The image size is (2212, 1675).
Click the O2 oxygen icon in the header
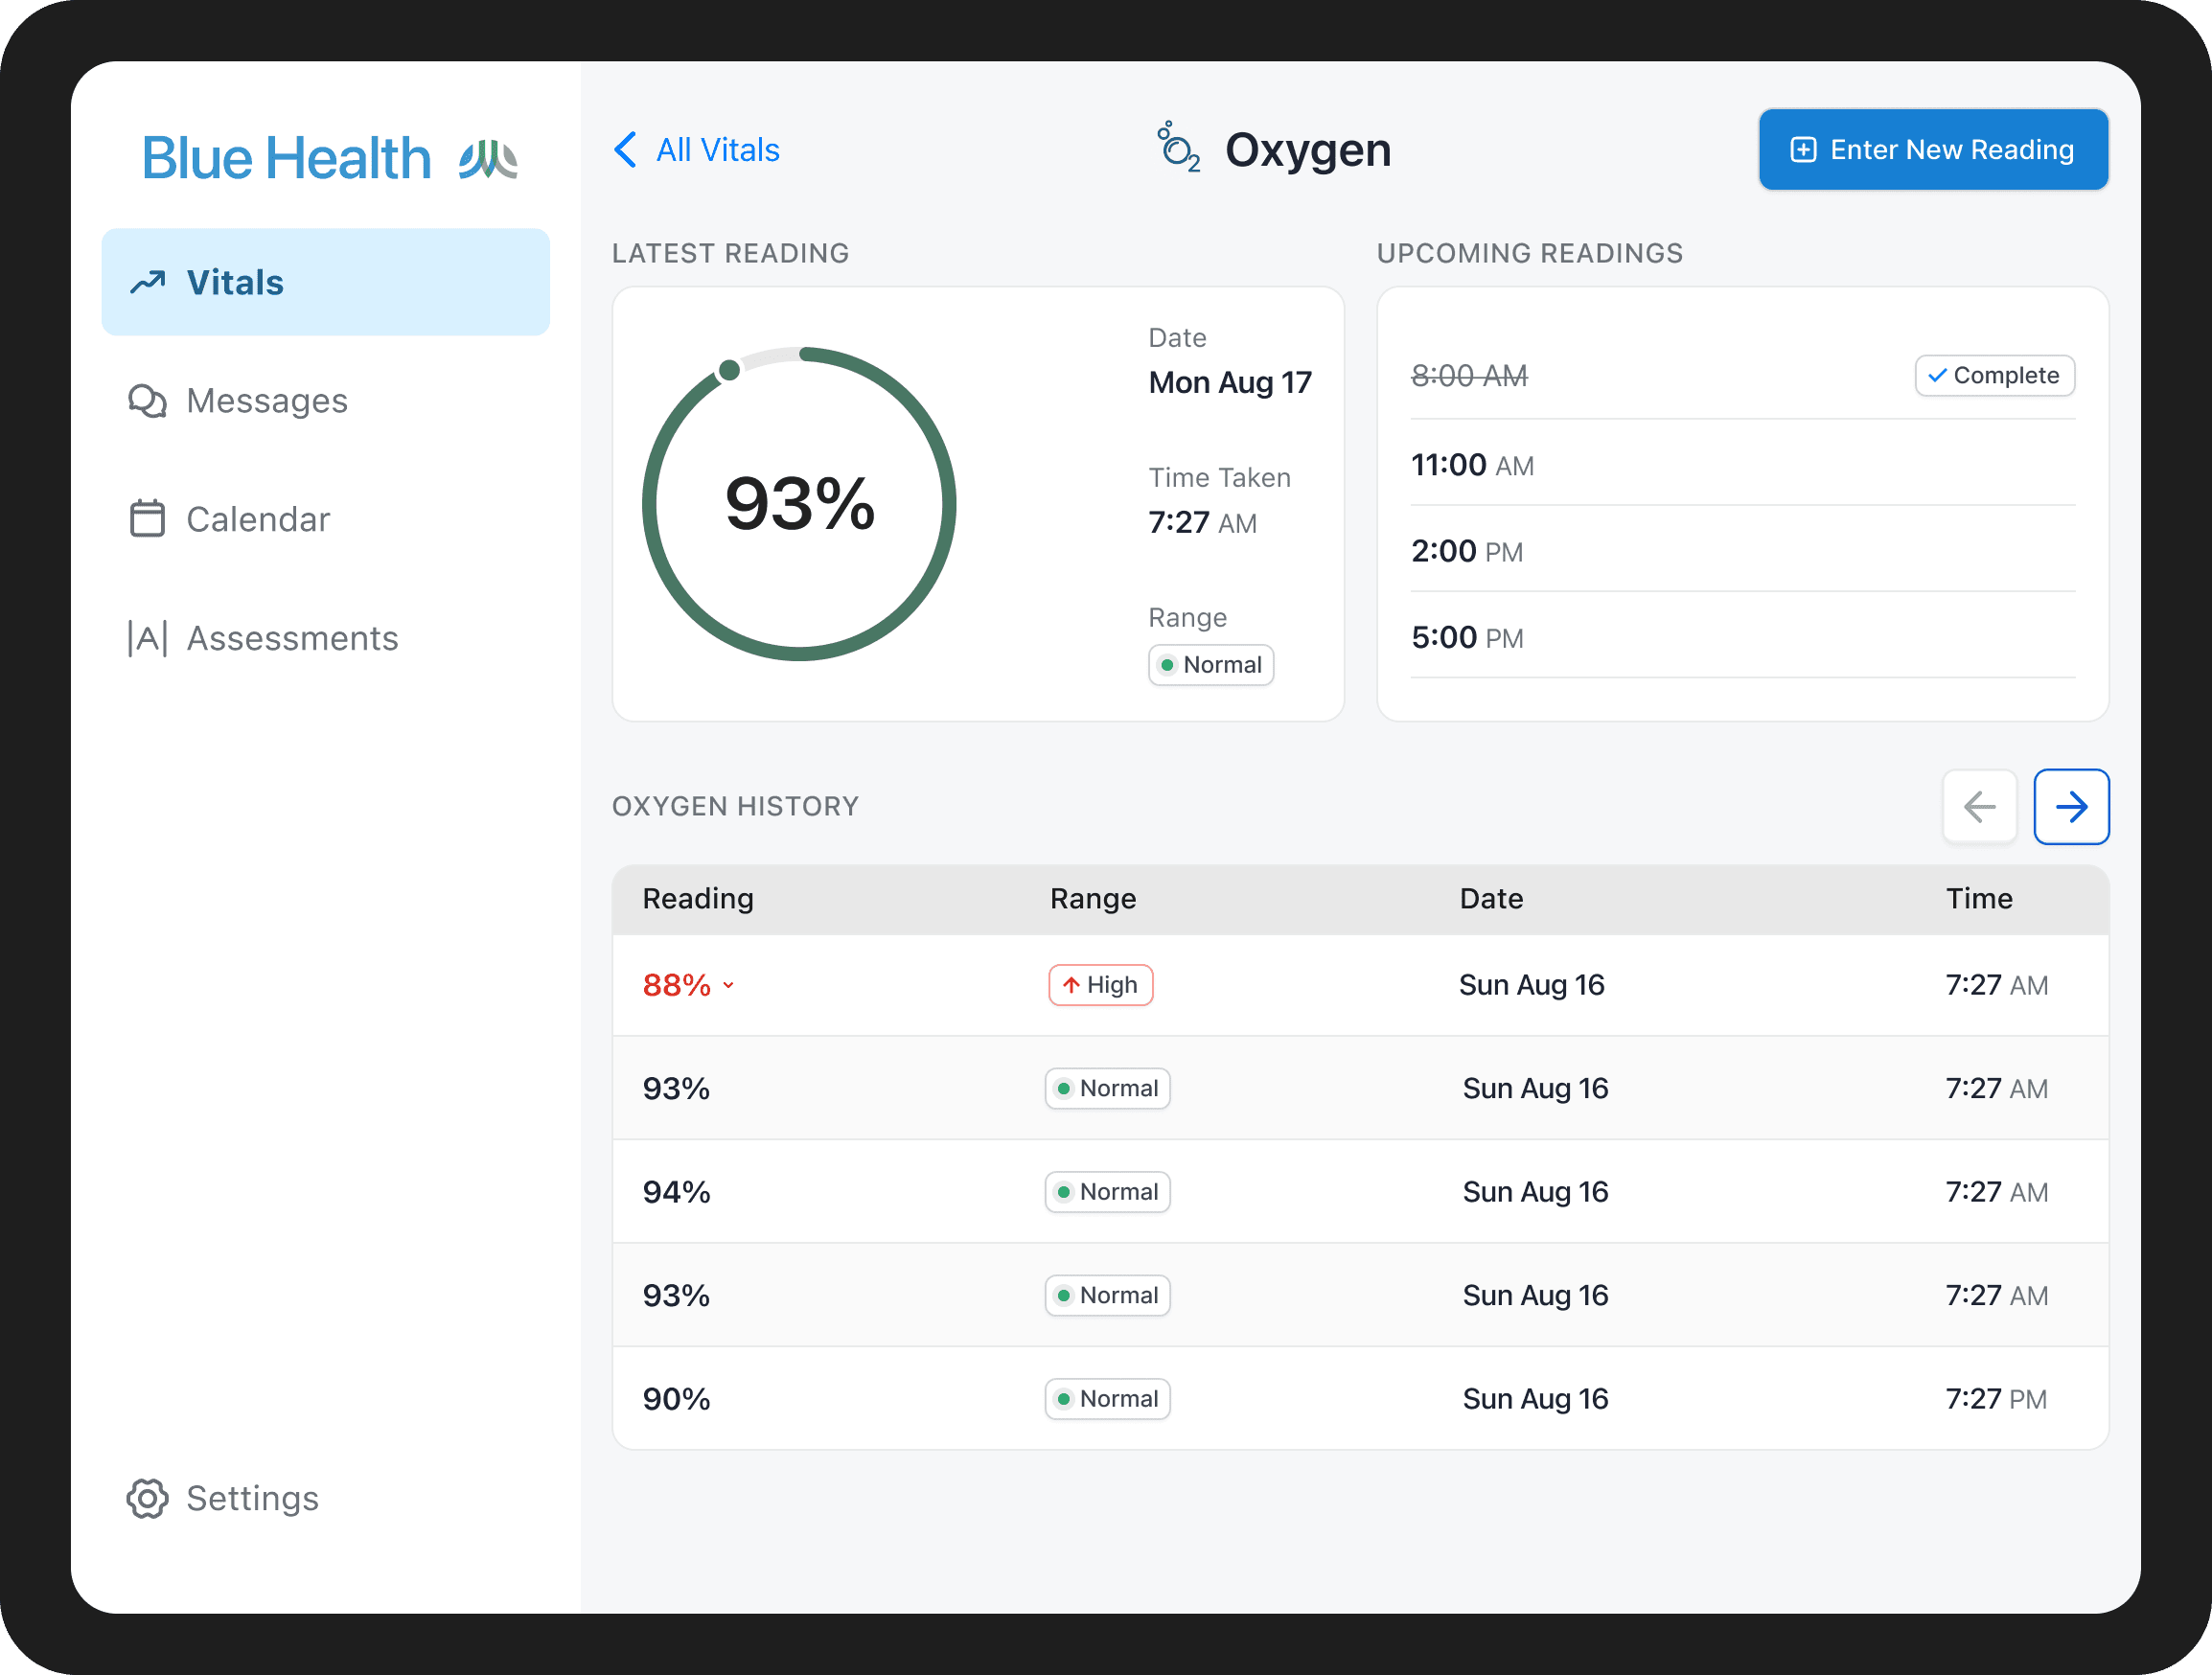coord(1178,149)
